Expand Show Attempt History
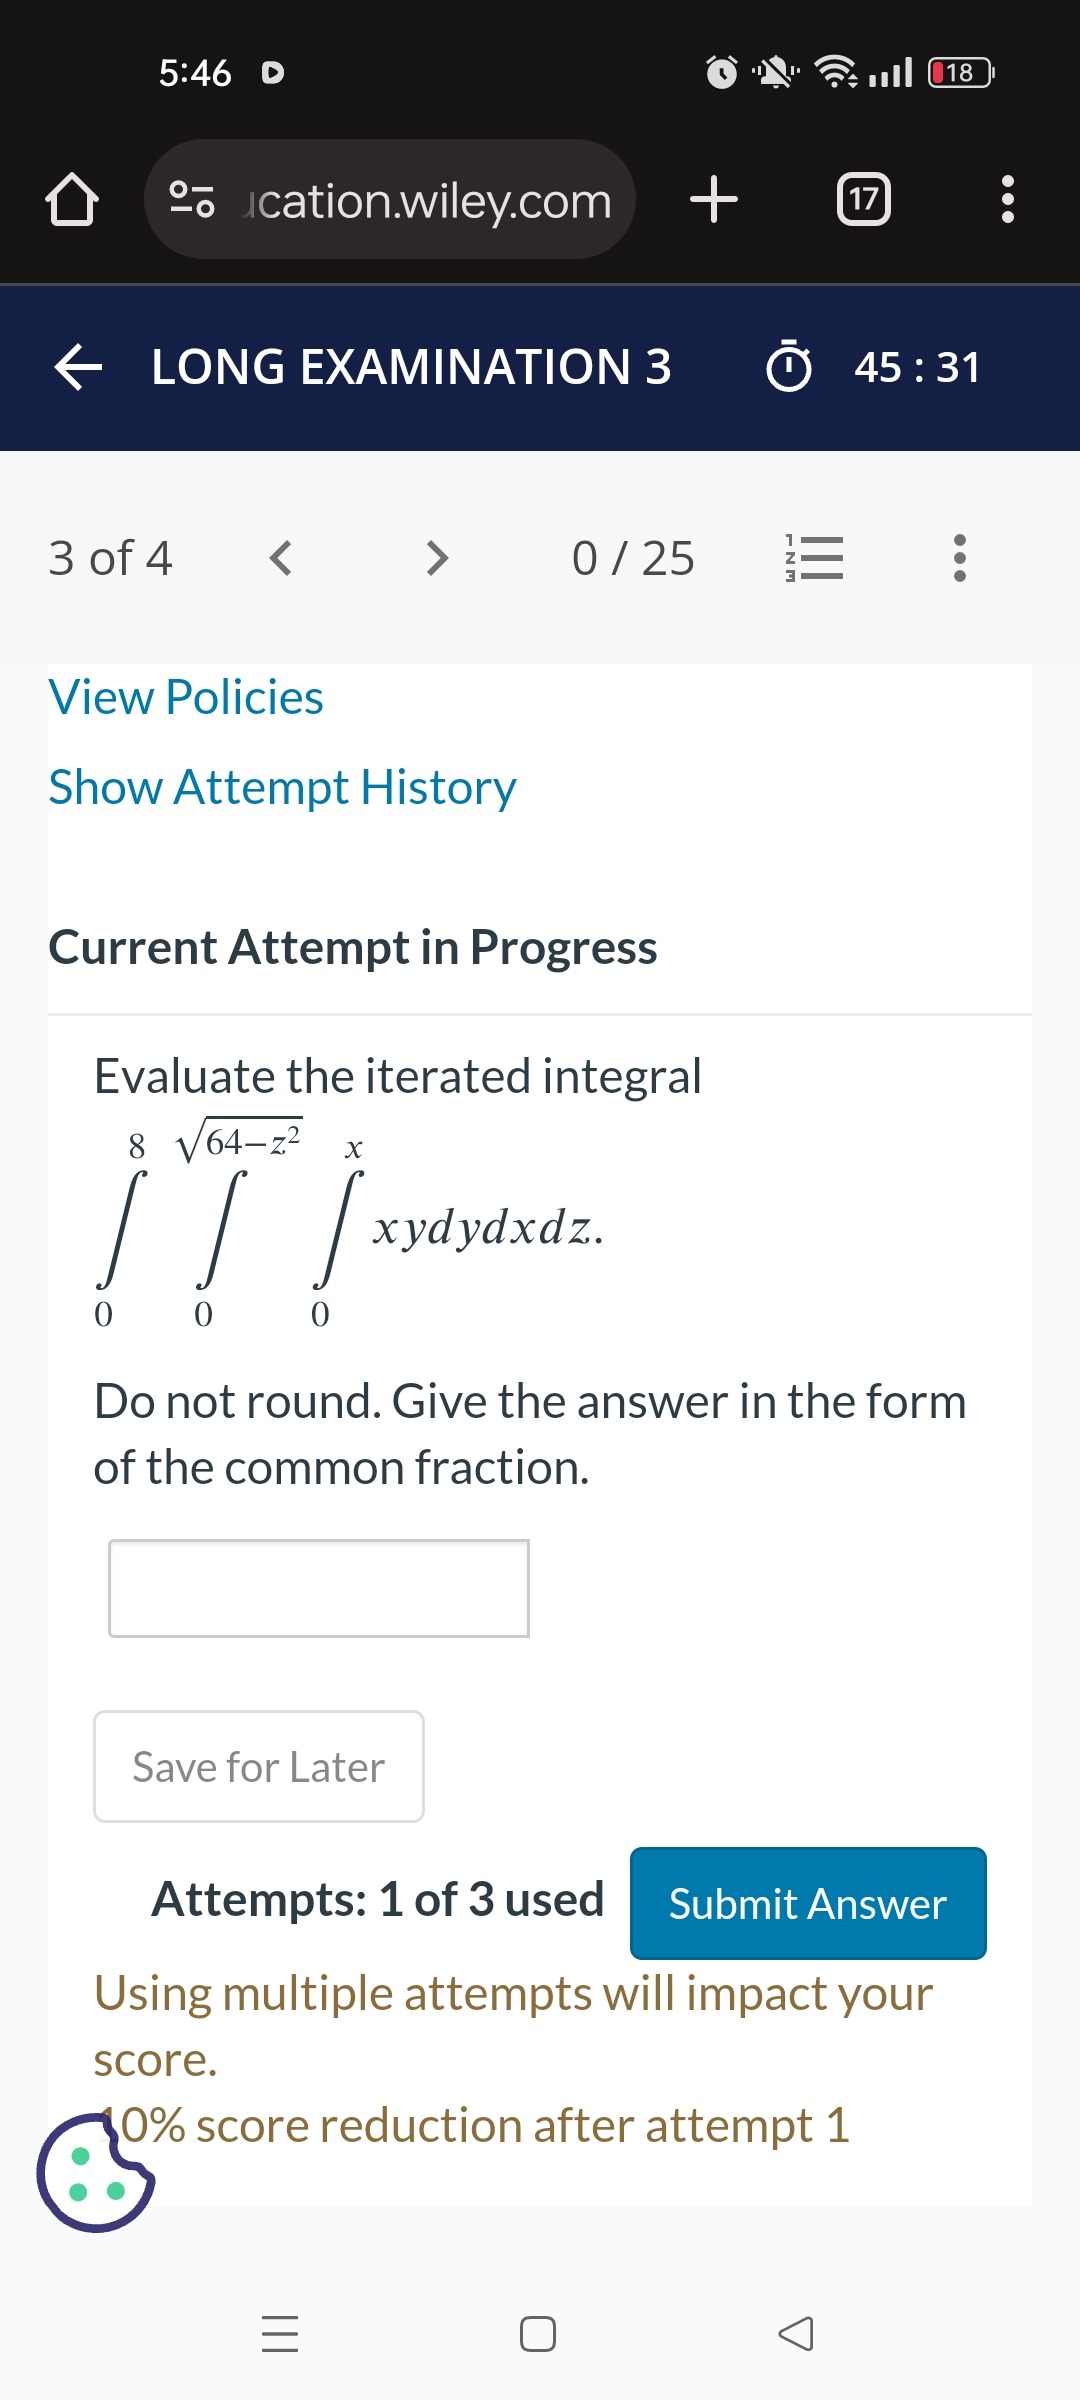The width and height of the screenshot is (1080, 2400). (x=282, y=787)
